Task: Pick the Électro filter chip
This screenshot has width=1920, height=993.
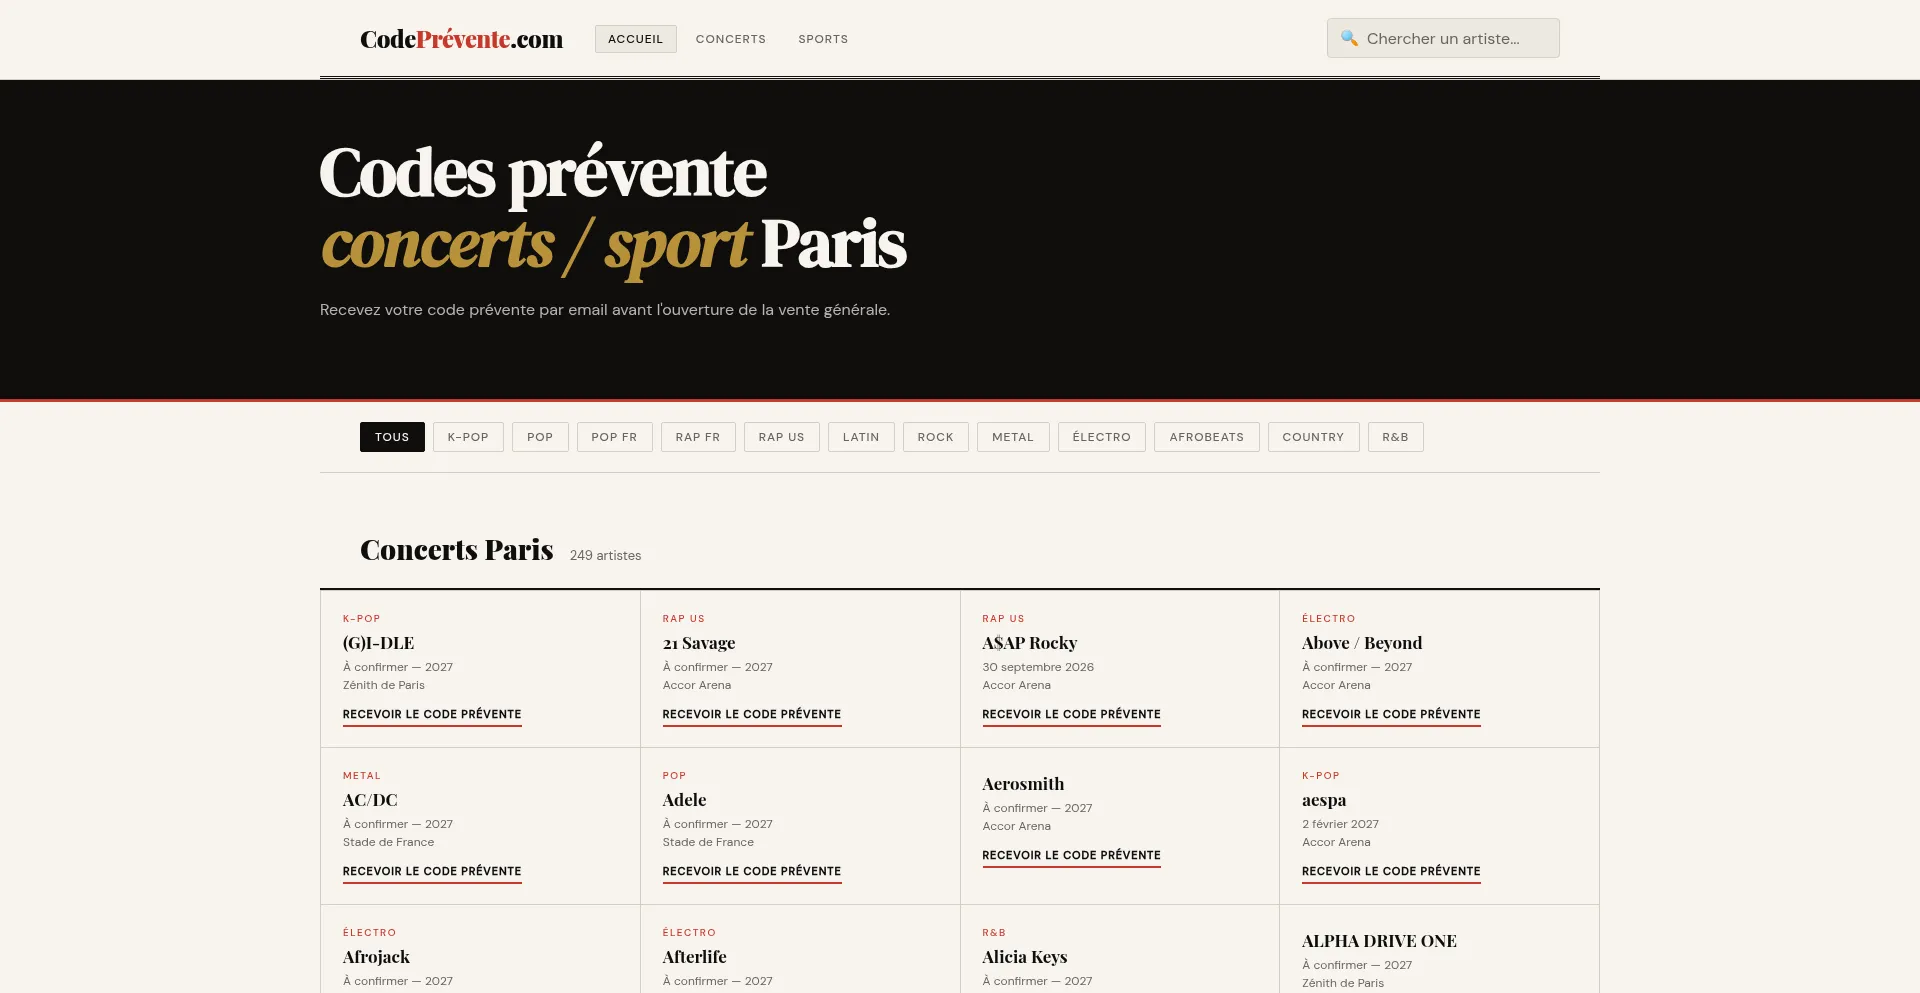Action: [1102, 437]
